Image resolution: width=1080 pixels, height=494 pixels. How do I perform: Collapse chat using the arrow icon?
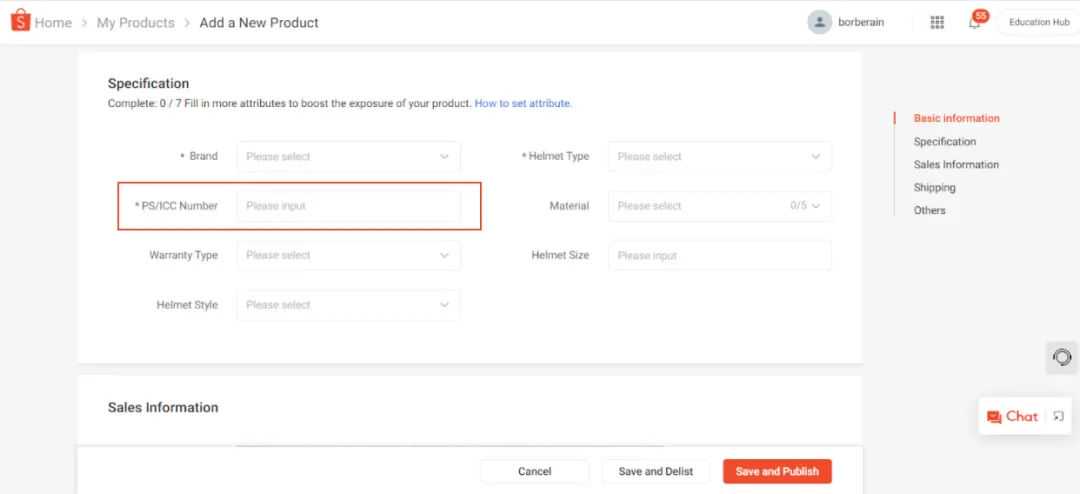point(1059,416)
